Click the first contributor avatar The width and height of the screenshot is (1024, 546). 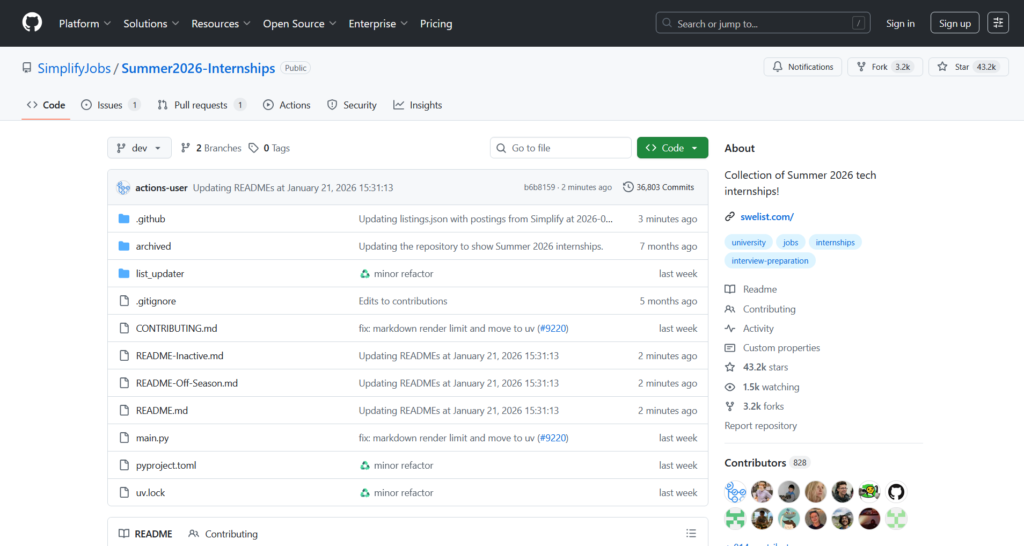tap(736, 491)
